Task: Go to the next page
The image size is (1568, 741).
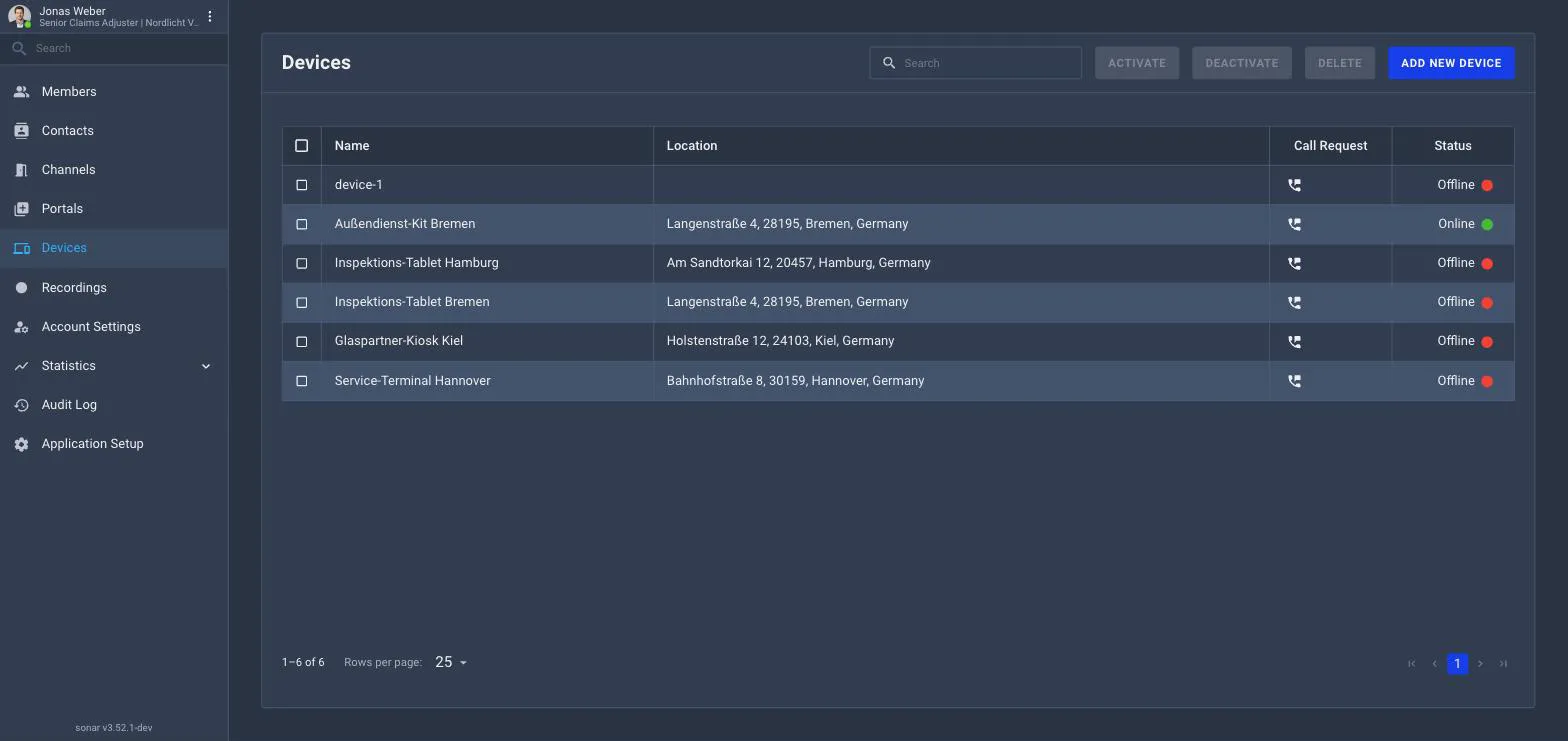Action: pos(1481,664)
